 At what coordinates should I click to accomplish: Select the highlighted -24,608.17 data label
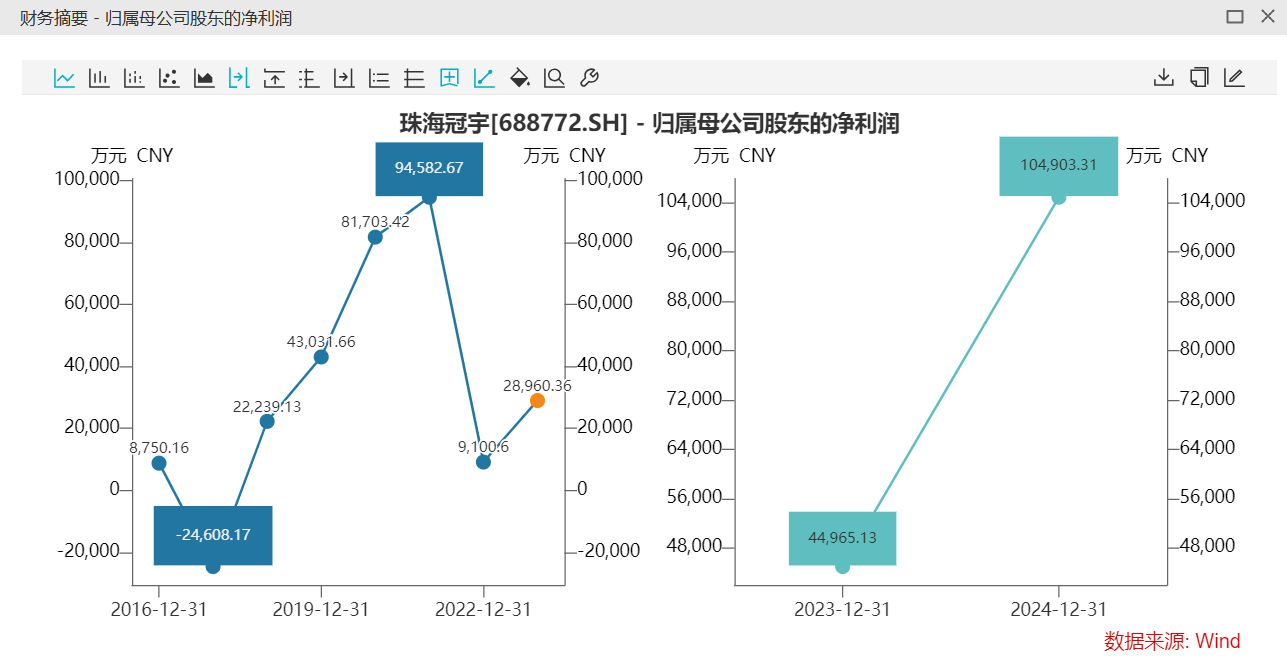click(213, 535)
